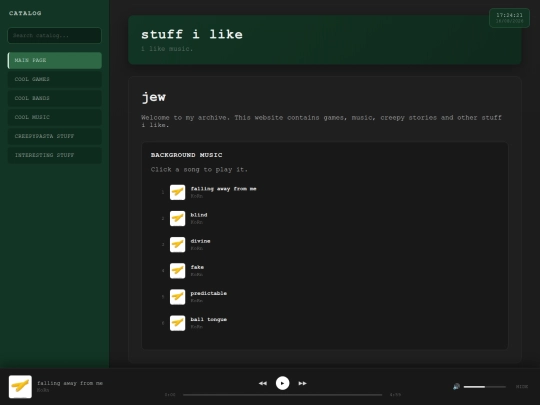
Task: Skip to the previous track
Action: [x=263, y=383]
